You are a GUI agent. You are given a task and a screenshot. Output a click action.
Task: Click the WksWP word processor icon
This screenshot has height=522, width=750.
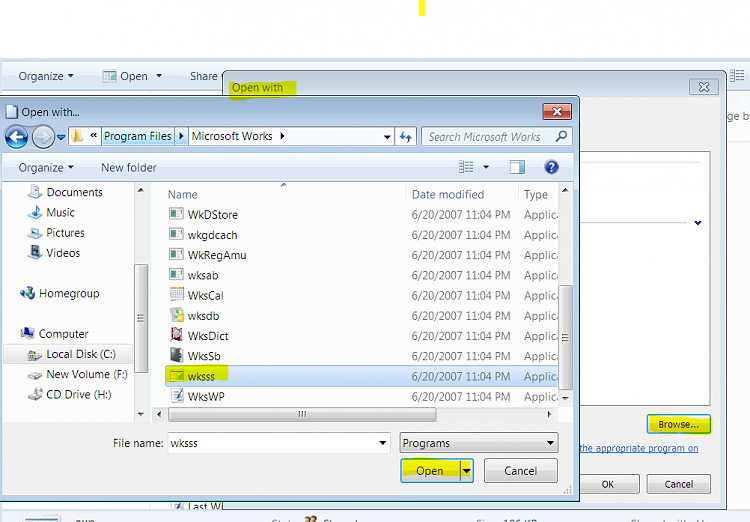point(176,396)
